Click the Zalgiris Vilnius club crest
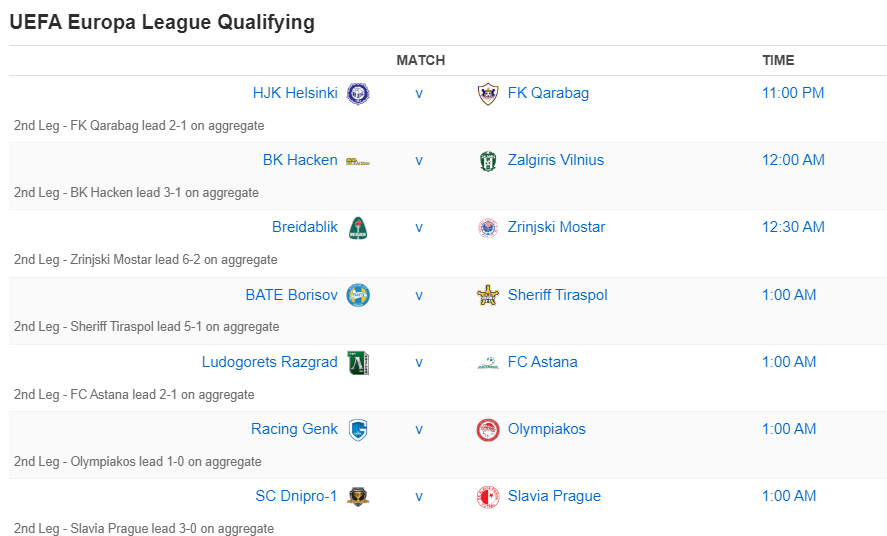 click(487, 160)
